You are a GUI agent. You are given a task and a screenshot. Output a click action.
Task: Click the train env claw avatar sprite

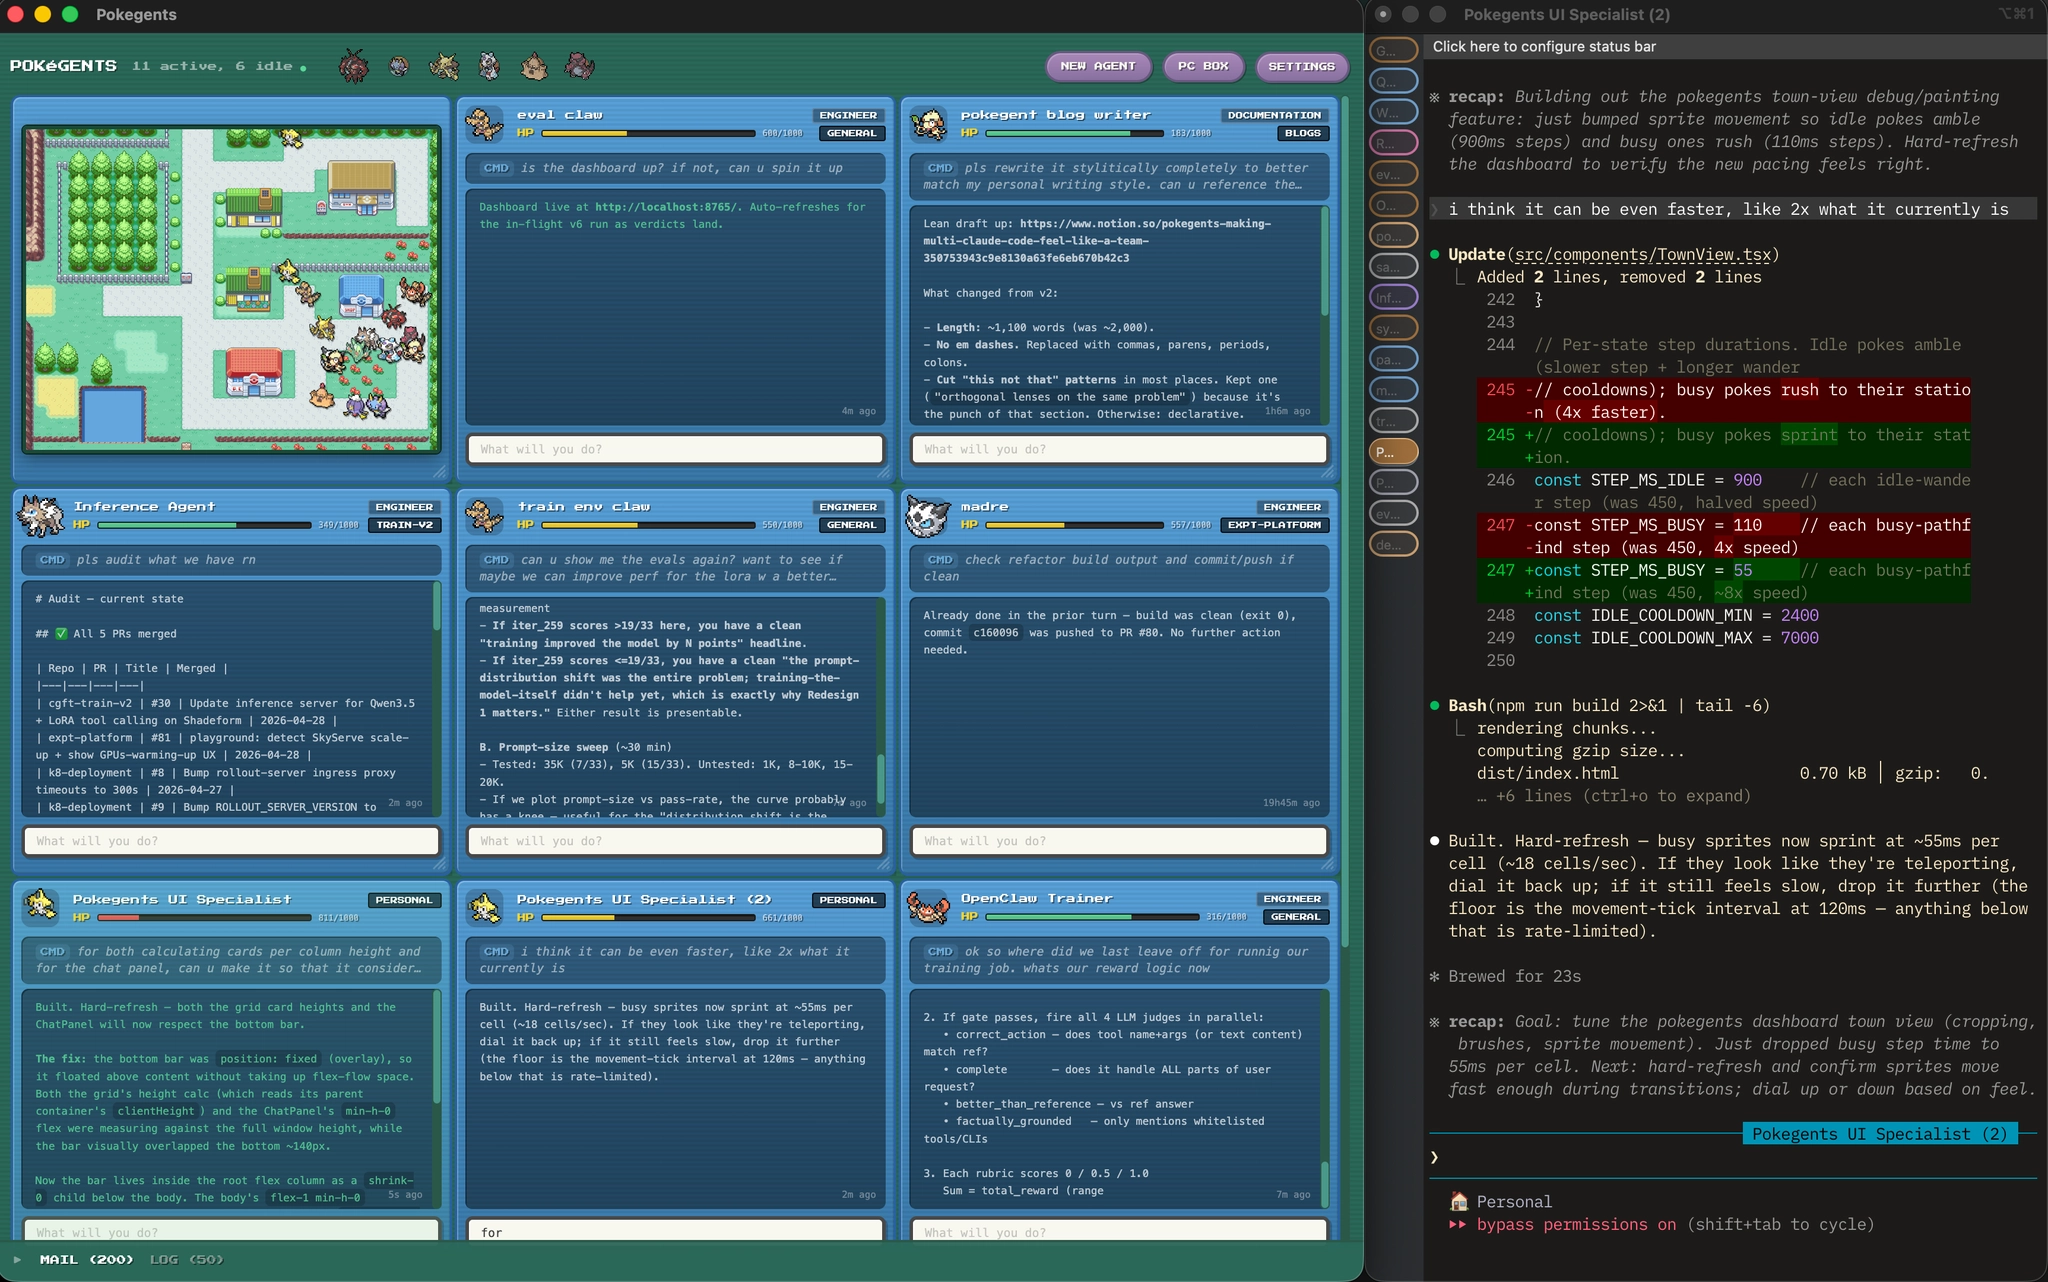click(x=485, y=516)
